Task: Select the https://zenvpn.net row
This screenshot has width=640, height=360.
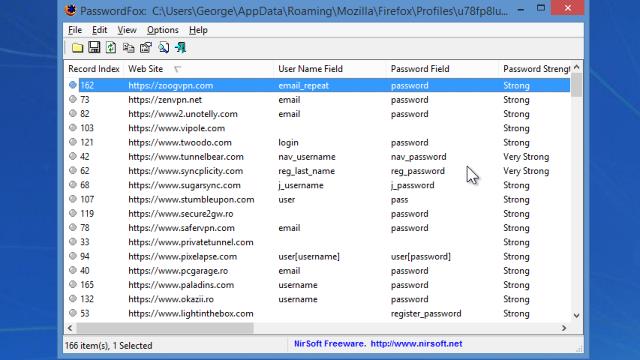Action: pos(317,100)
